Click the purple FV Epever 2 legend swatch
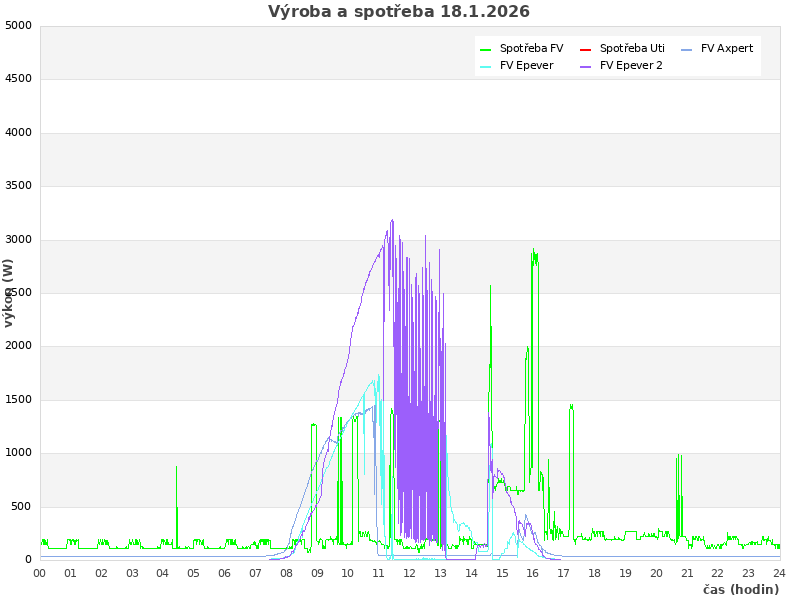 click(586, 66)
